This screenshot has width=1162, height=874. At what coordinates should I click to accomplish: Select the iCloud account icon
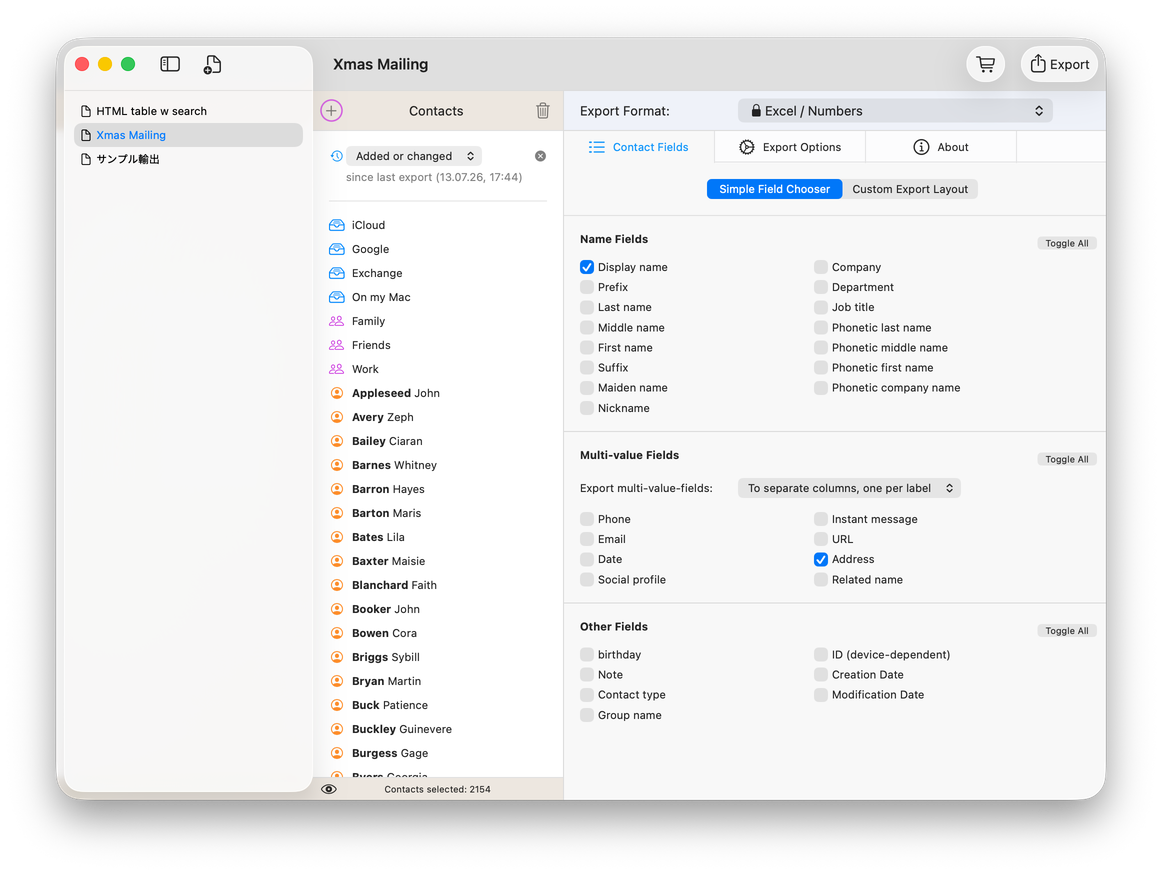point(336,225)
